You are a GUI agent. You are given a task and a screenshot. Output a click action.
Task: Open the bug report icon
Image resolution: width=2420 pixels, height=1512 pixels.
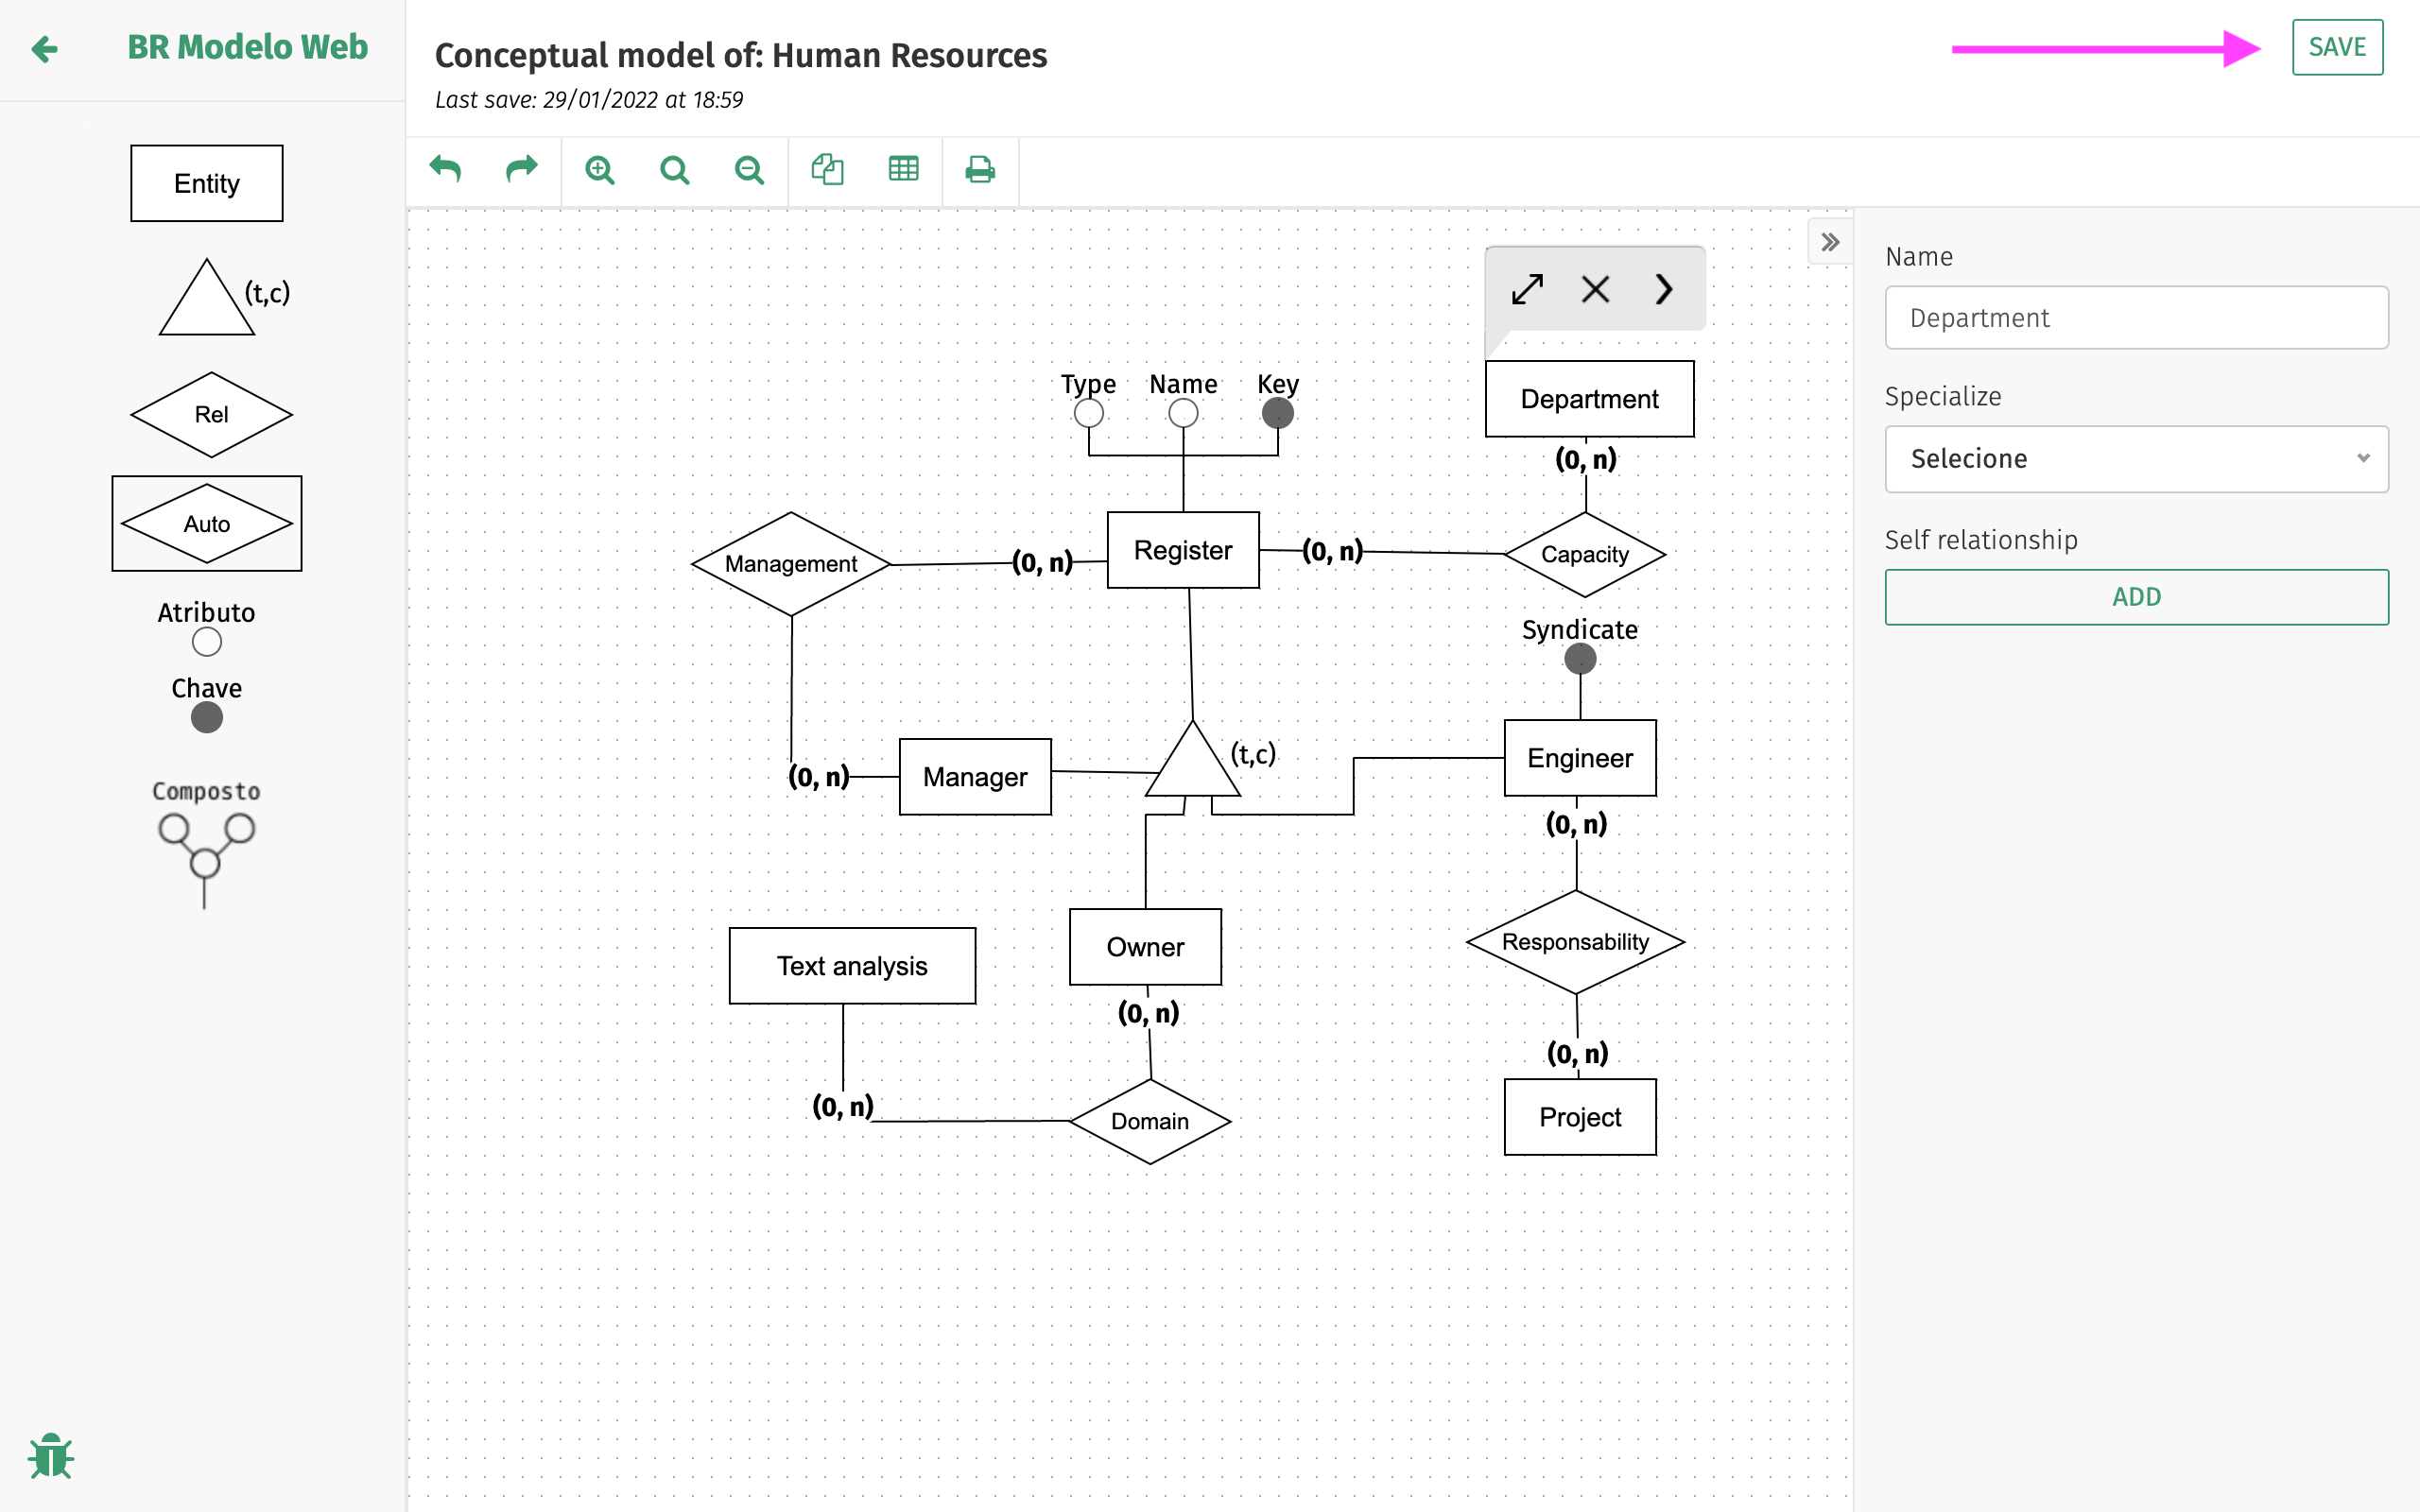click(51, 1456)
